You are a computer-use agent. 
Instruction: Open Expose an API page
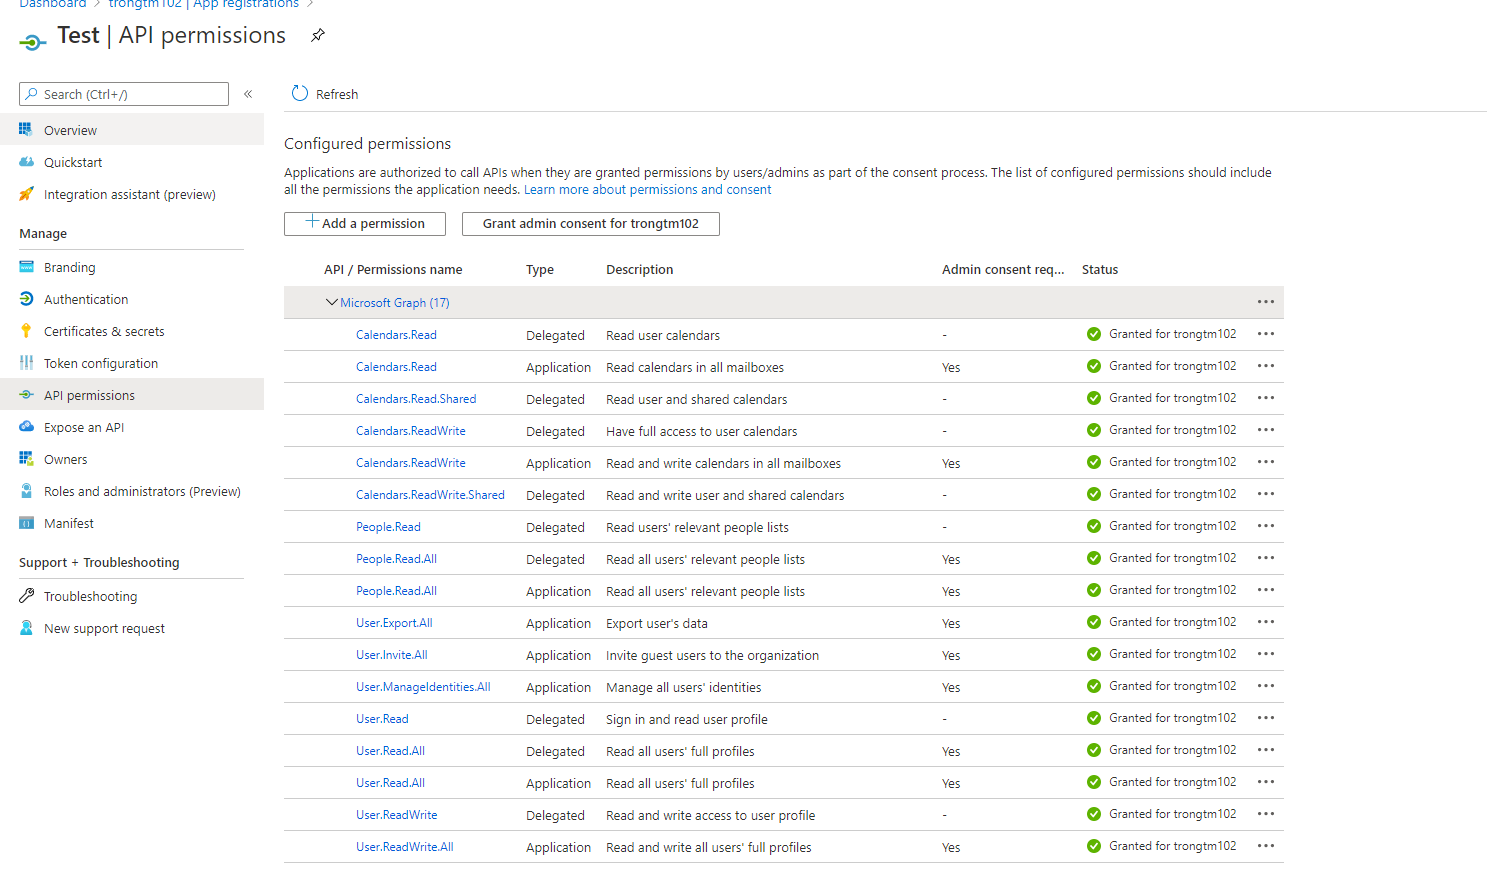click(x=132, y=427)
